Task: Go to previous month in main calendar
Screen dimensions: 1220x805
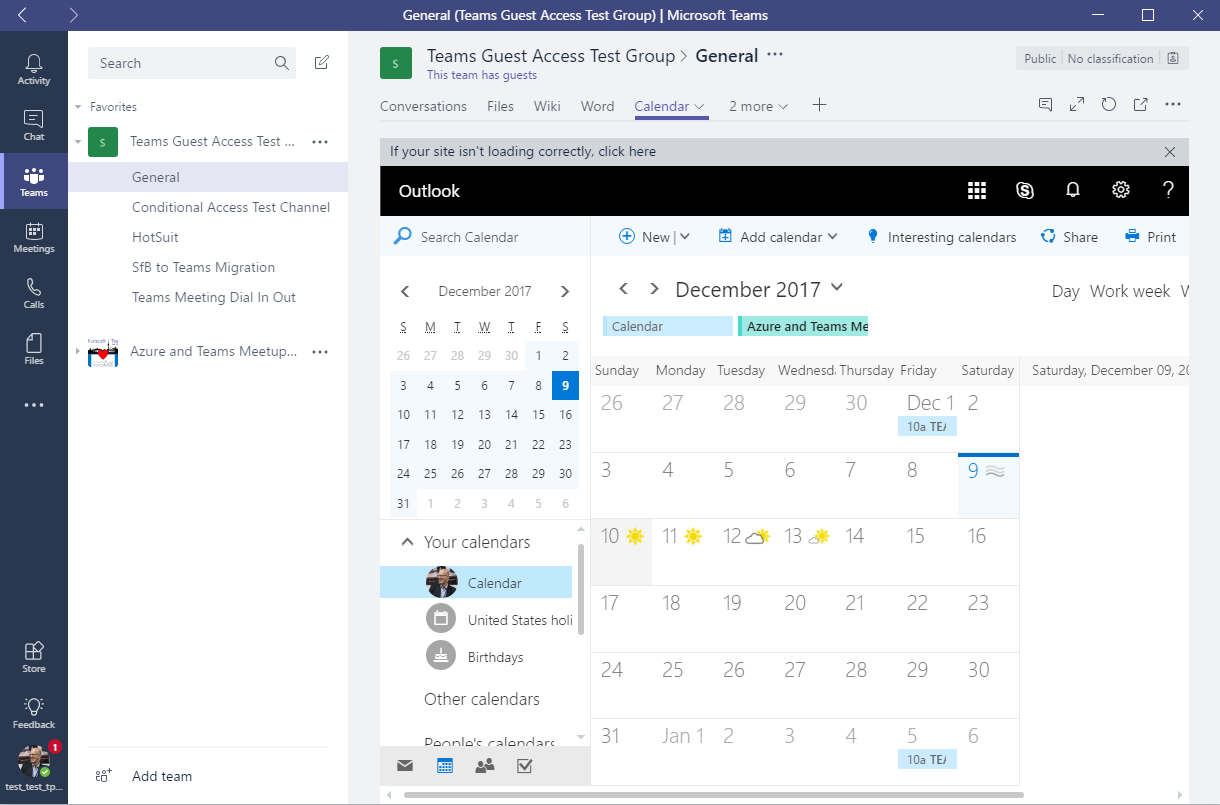Action: [623, 289]
